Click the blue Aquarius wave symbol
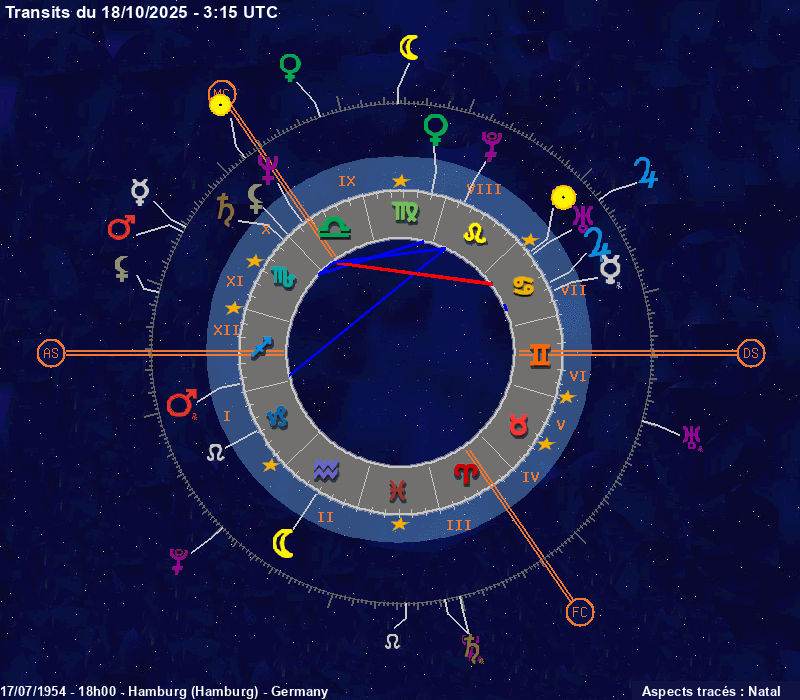 click(326, 468)
